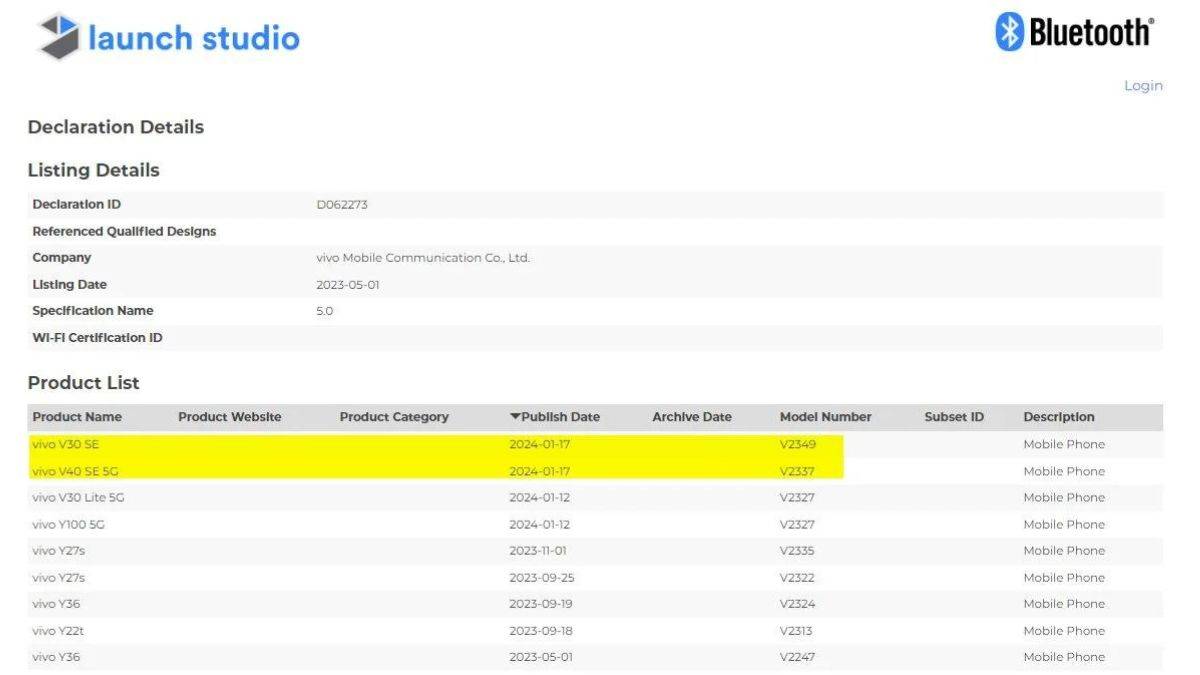Click Specification Name value 5.0

324,311
